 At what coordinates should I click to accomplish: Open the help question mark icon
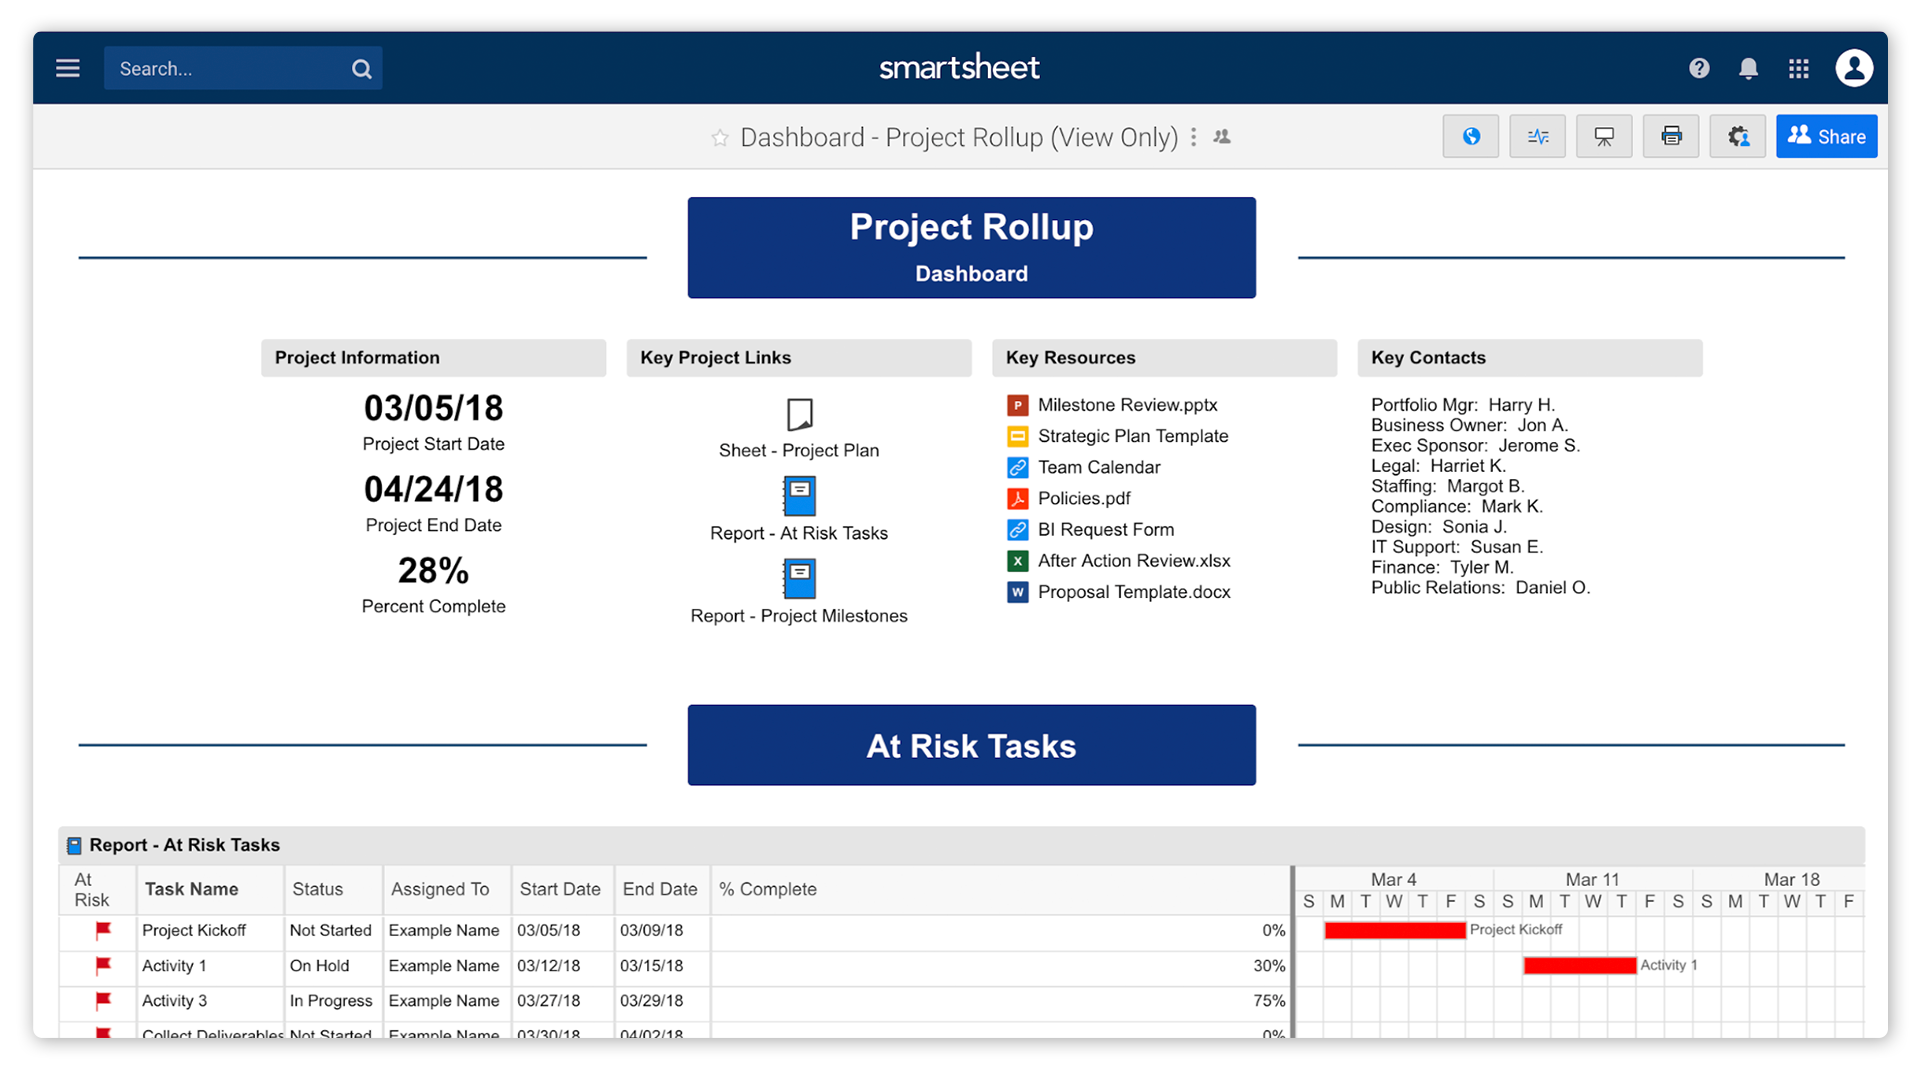(x=1699, y=68)
